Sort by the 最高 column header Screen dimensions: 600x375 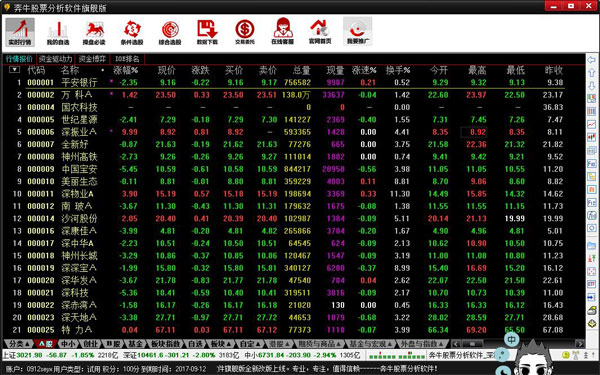click(477, 70)
